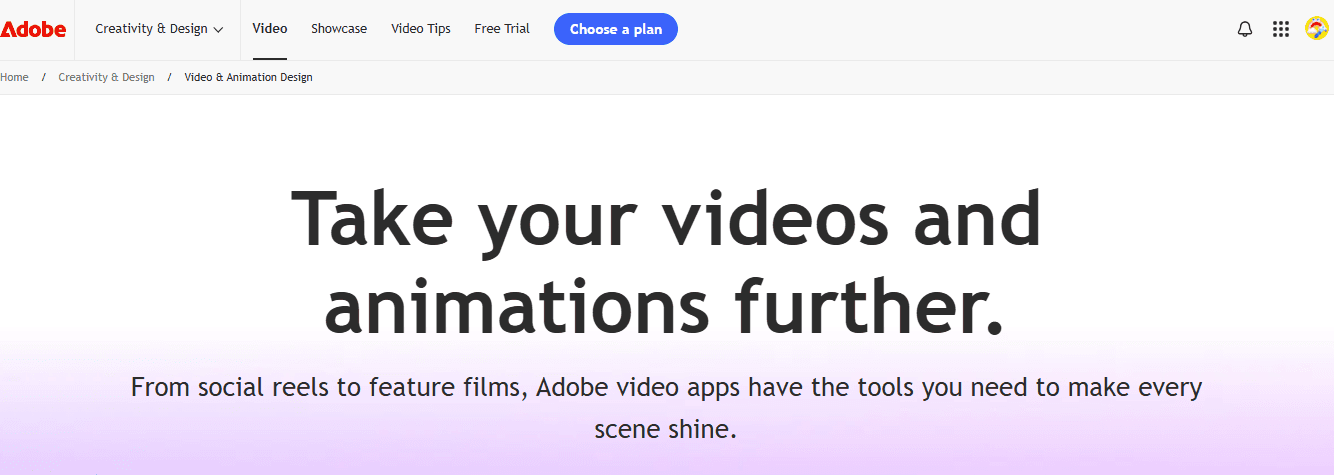1334x475 pixels.
Task: Click Video & Animation Design breadcrumb text
Action: coord(249,77)
